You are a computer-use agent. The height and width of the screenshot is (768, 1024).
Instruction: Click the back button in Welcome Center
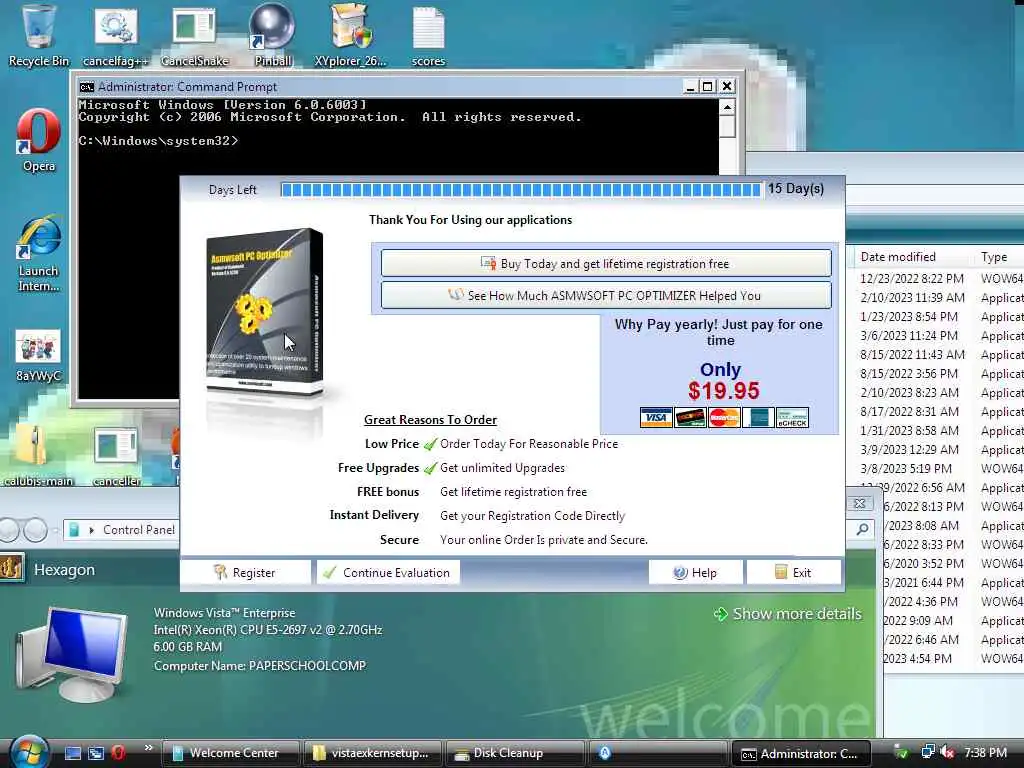7,530
